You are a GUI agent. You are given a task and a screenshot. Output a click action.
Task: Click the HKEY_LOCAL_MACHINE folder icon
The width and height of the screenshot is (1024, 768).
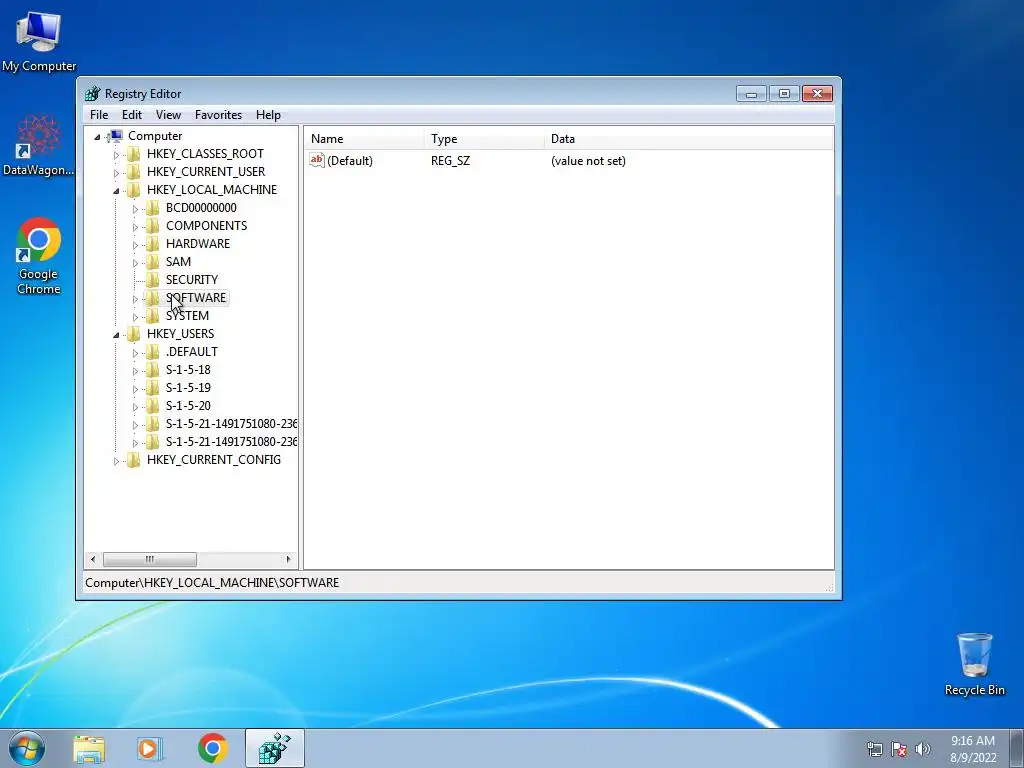coord(133,190)
